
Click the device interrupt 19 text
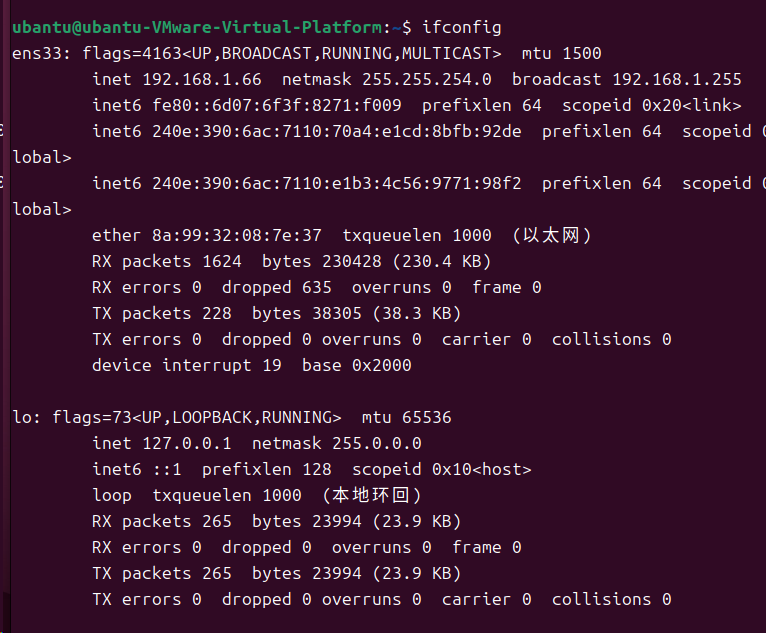coord(187,365)
